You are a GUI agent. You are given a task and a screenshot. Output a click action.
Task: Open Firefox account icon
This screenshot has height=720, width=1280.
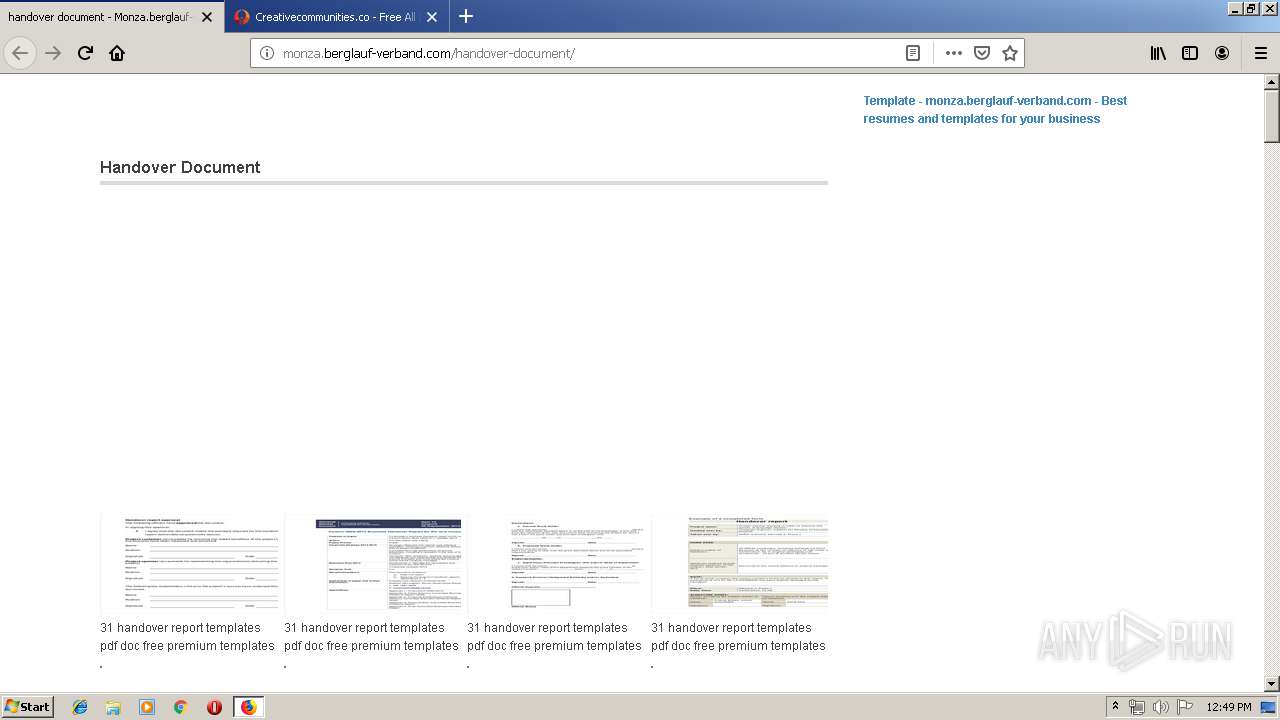click(1222, 53)
